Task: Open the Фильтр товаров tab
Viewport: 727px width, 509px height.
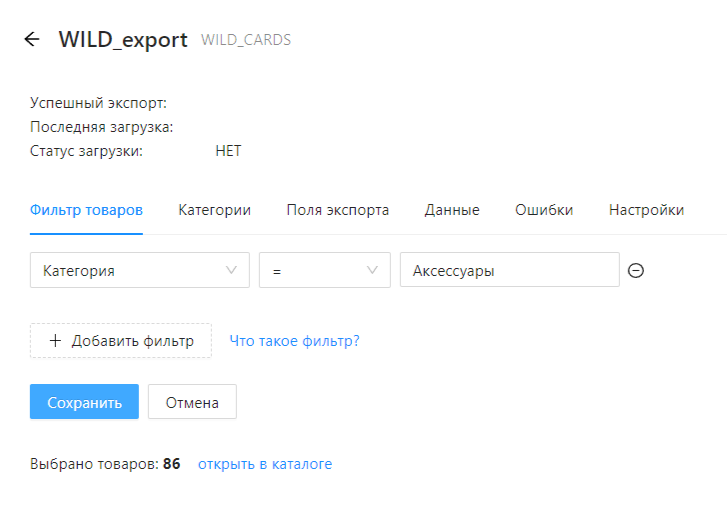Action: click(x=86, y=210)
